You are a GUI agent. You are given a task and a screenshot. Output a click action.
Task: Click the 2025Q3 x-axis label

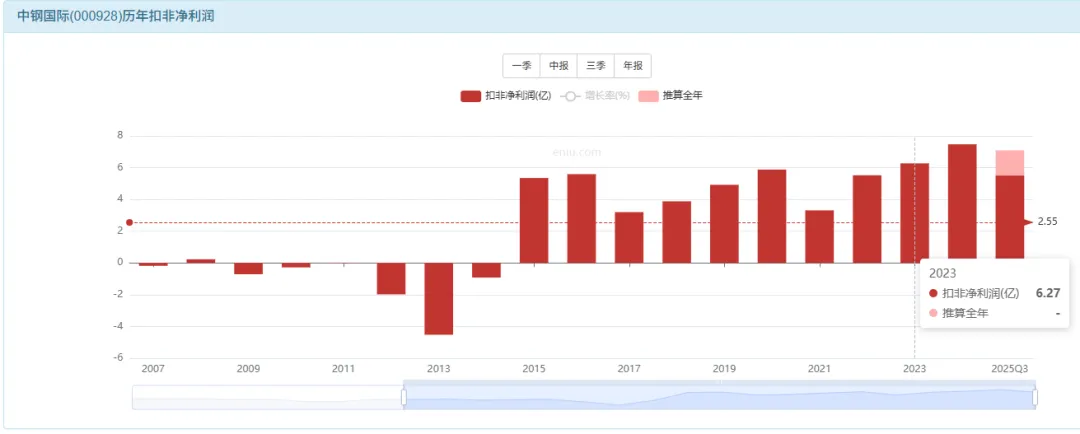(x=1010, y=369)
